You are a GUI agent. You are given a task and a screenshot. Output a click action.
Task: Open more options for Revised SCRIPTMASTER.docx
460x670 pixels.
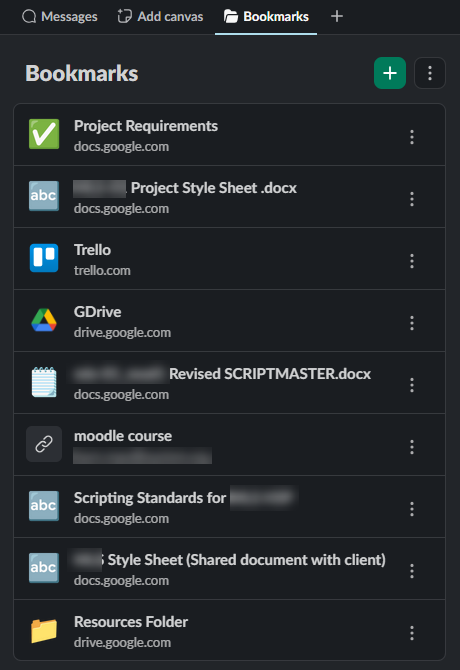point(412,385)
